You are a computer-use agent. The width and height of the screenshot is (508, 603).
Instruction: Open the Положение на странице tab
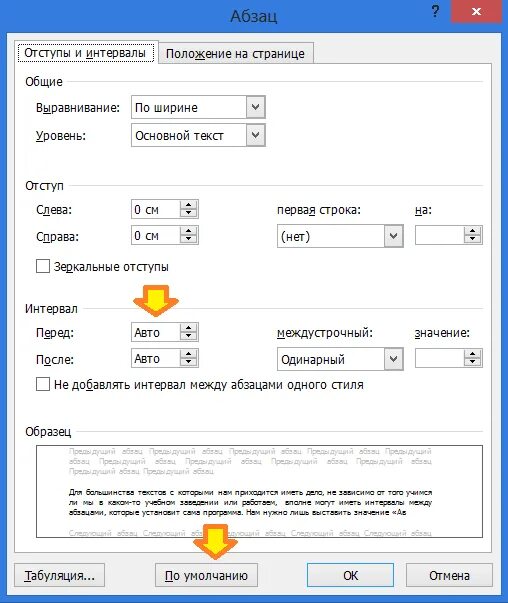point(235,53)
